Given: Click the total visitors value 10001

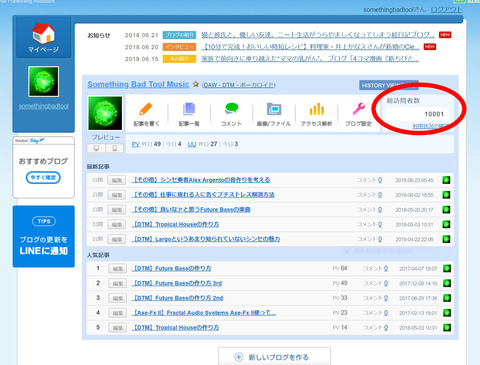Looking at the screenshot, I should point(434,114).
